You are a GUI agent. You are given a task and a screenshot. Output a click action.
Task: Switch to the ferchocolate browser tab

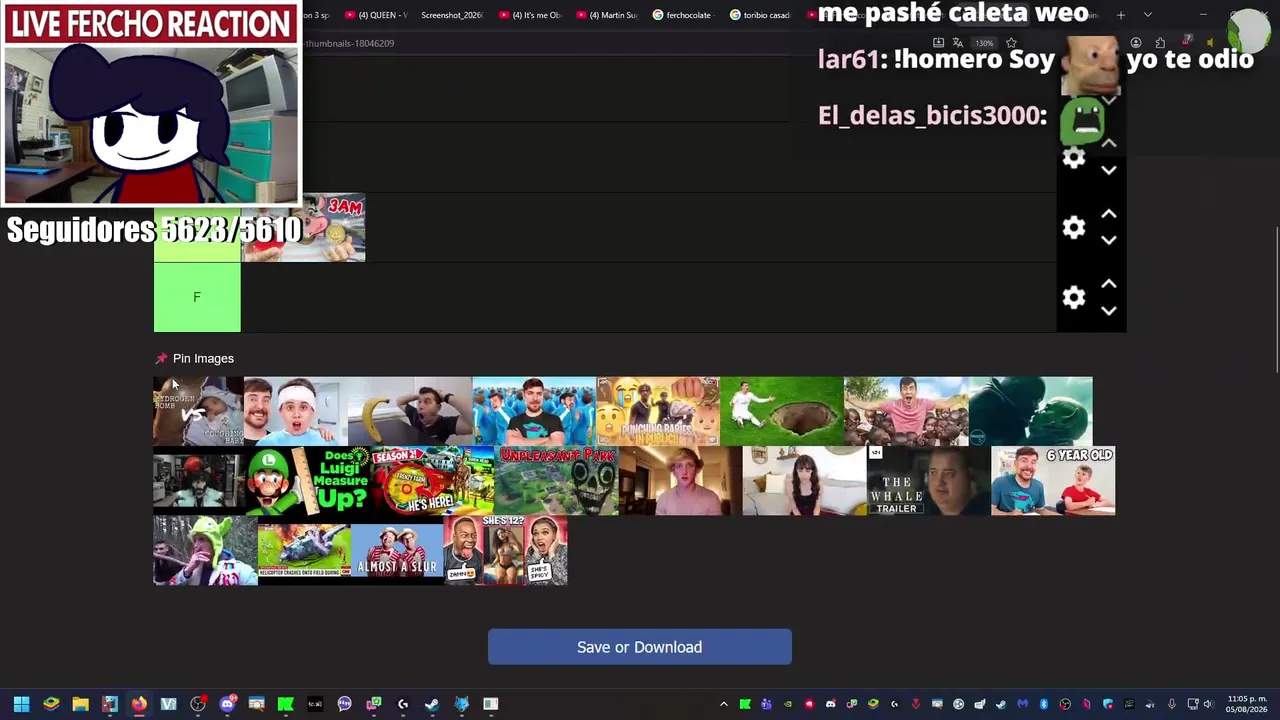[x=681, y=15]
